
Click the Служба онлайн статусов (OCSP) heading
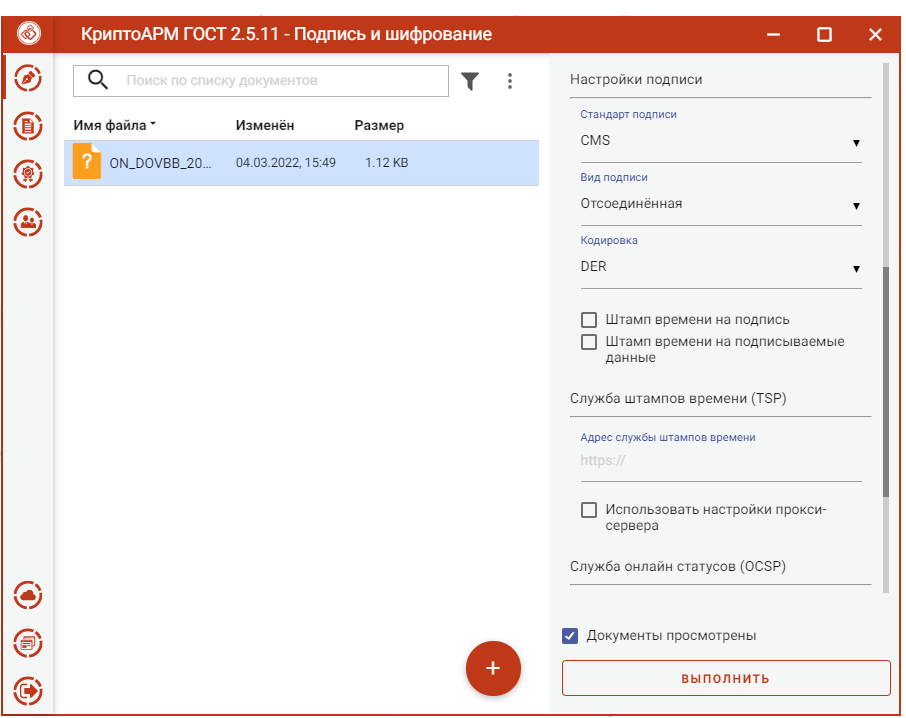678,567
